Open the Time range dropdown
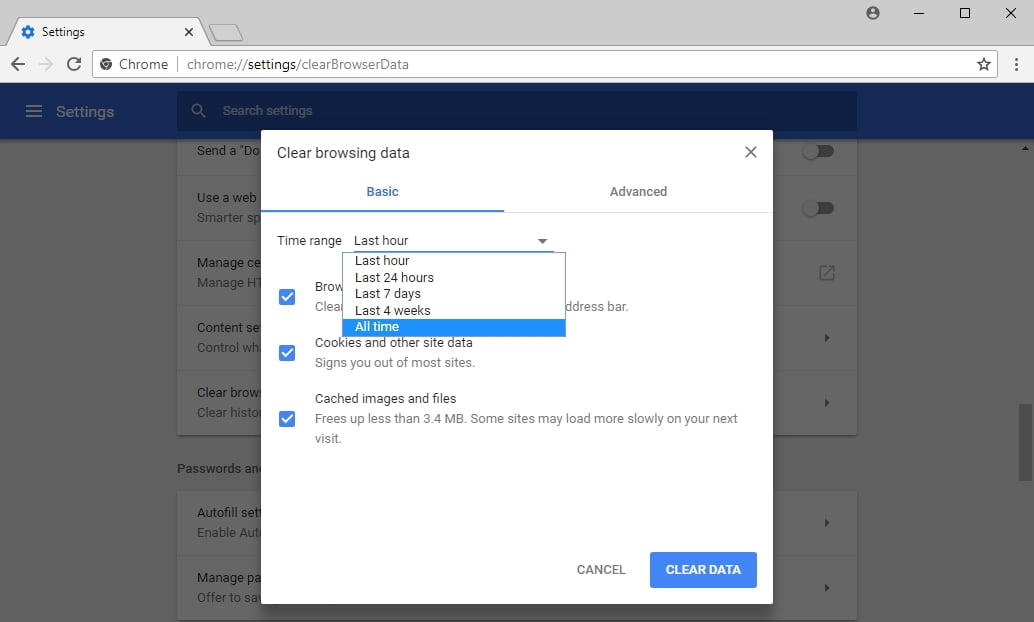This screenshot has height=622, width=1034. (541, 240)
